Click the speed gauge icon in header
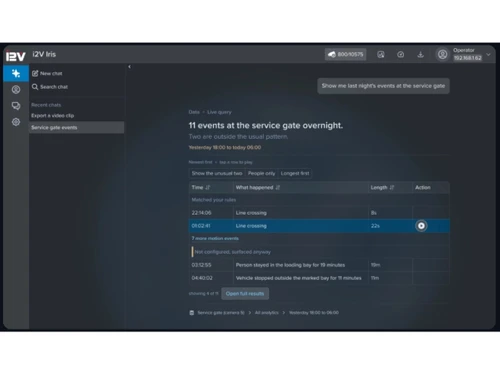This screenshot has height=375, width=500. point(401,54)
